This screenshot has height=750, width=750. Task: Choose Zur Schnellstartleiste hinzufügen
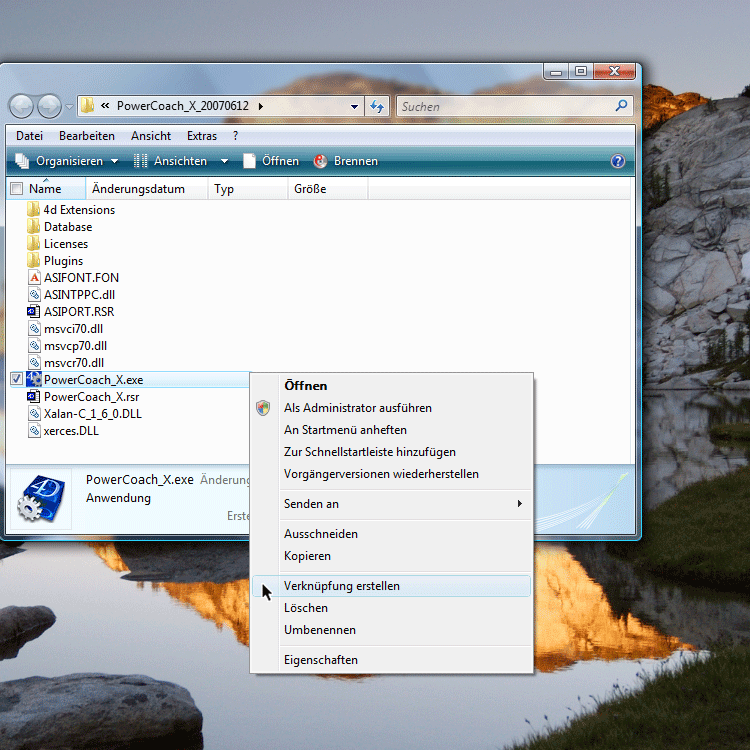pyautogui.click(x=391, y=452)
